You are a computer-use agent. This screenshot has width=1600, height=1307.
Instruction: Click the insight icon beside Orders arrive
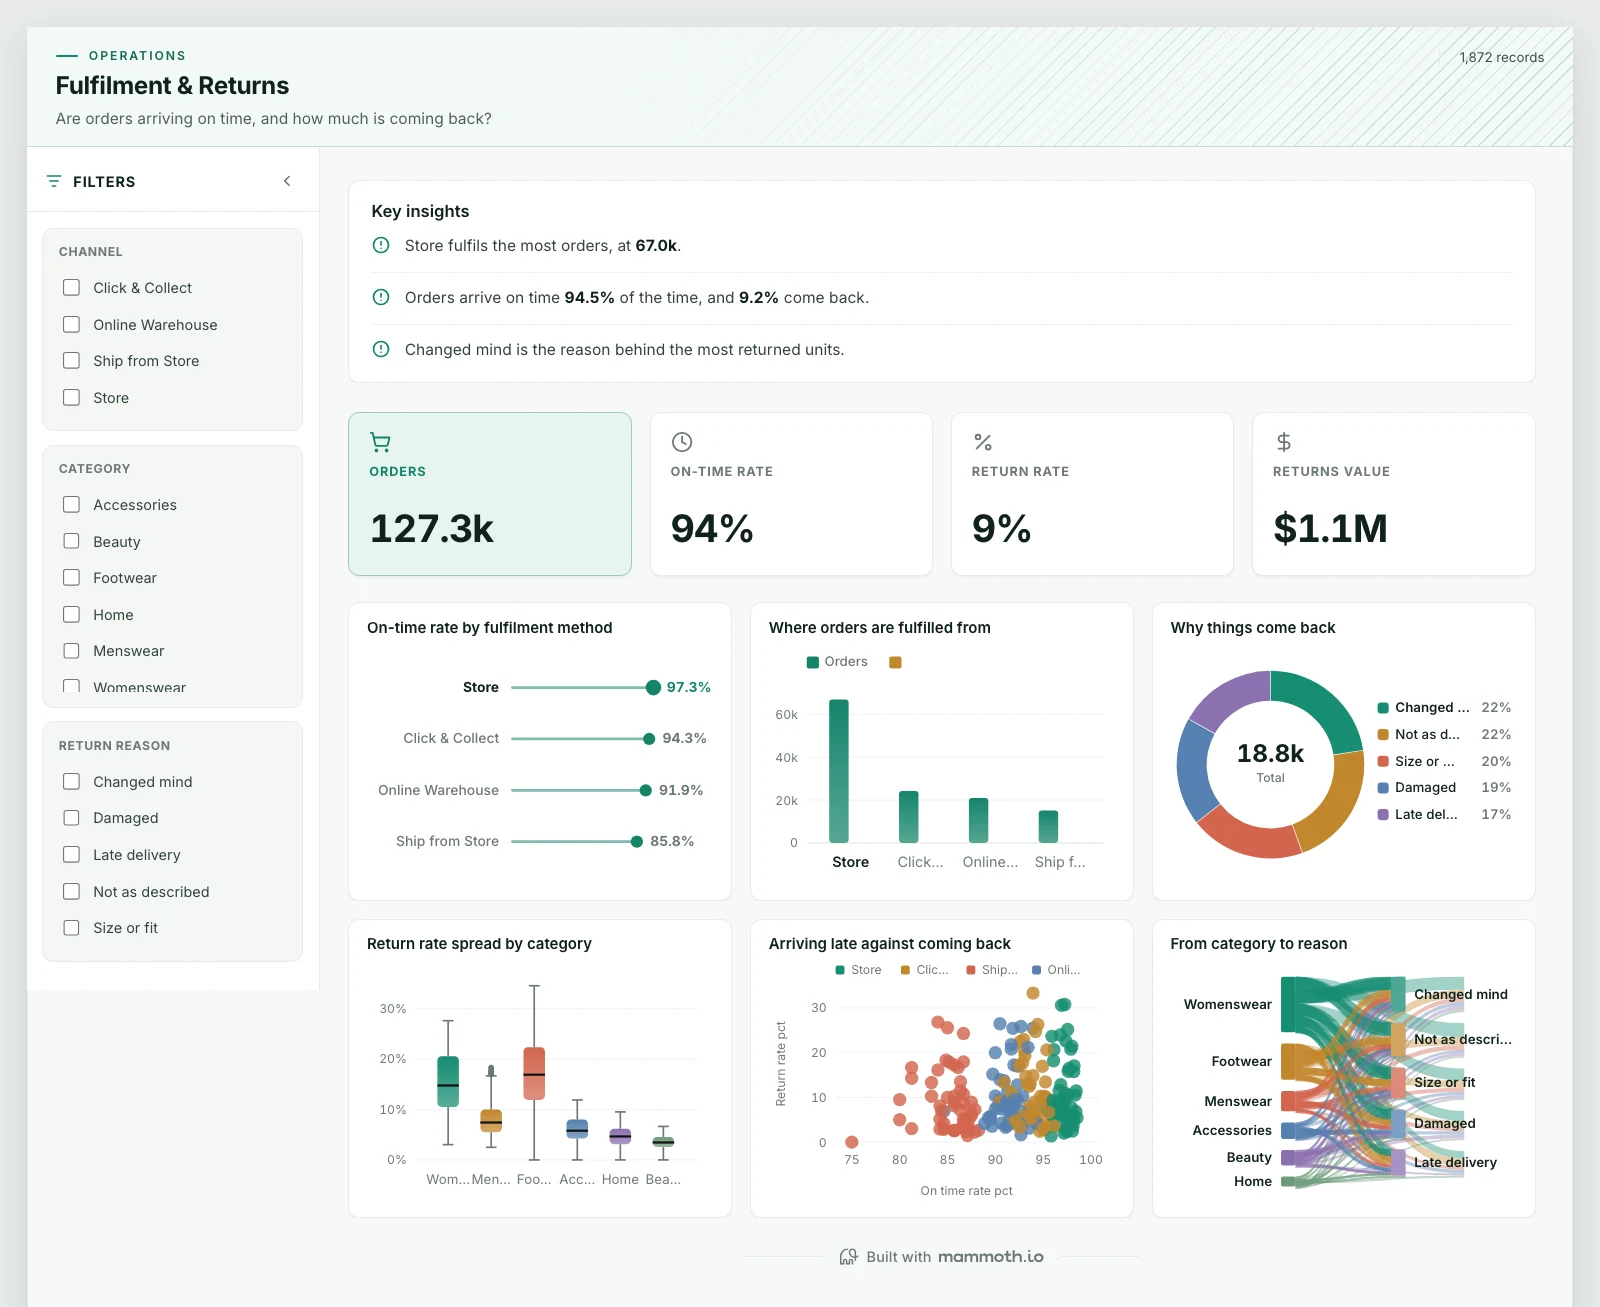(x=381, y=297)
